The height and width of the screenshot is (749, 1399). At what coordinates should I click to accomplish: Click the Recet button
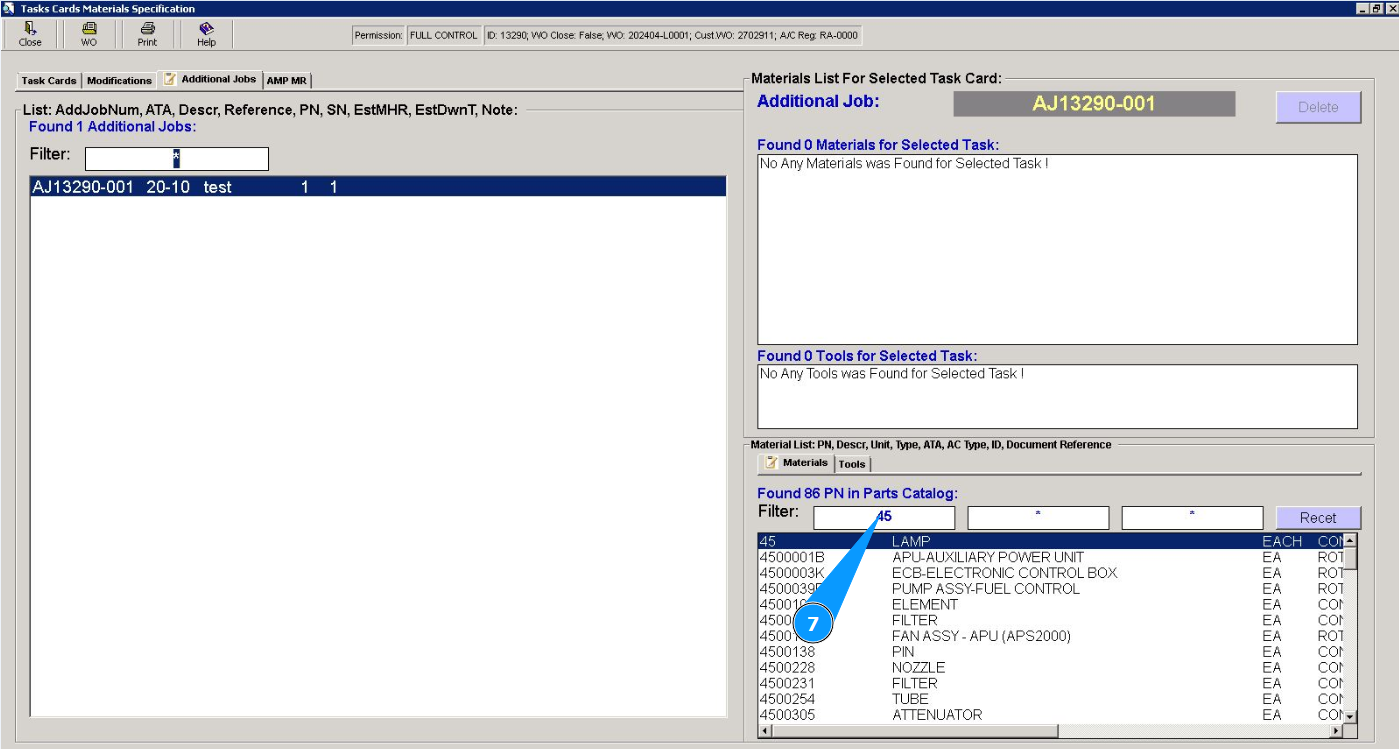click(1318, 518)
